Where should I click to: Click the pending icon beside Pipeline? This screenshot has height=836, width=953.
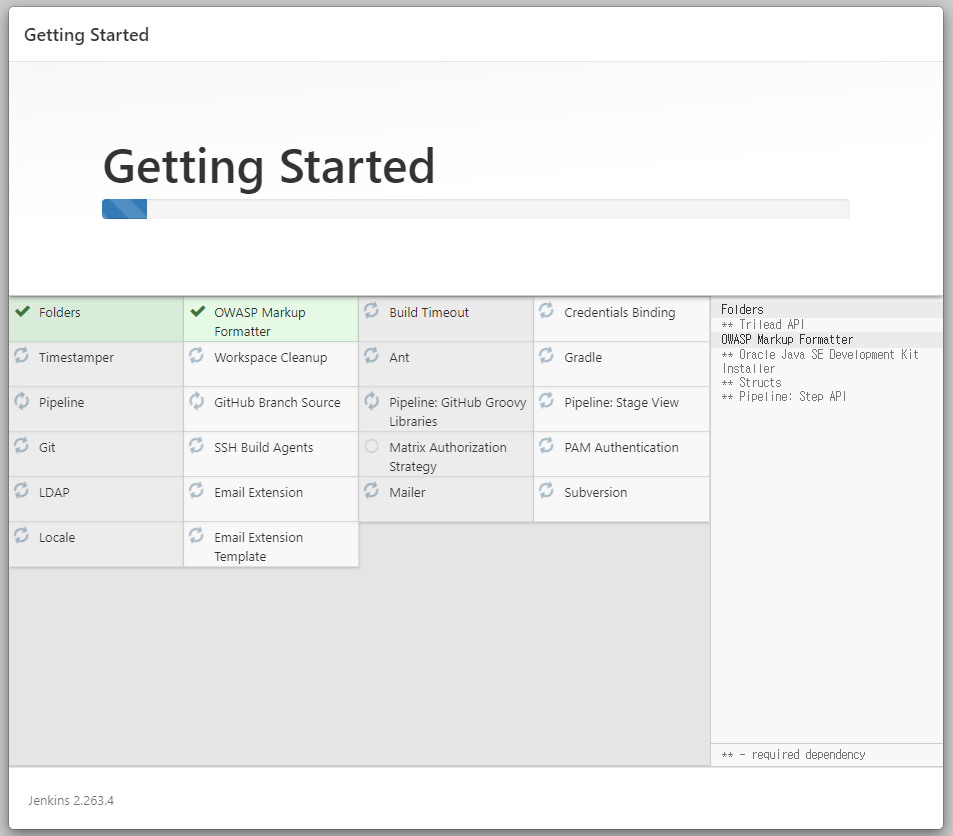(x=21, y=401)
